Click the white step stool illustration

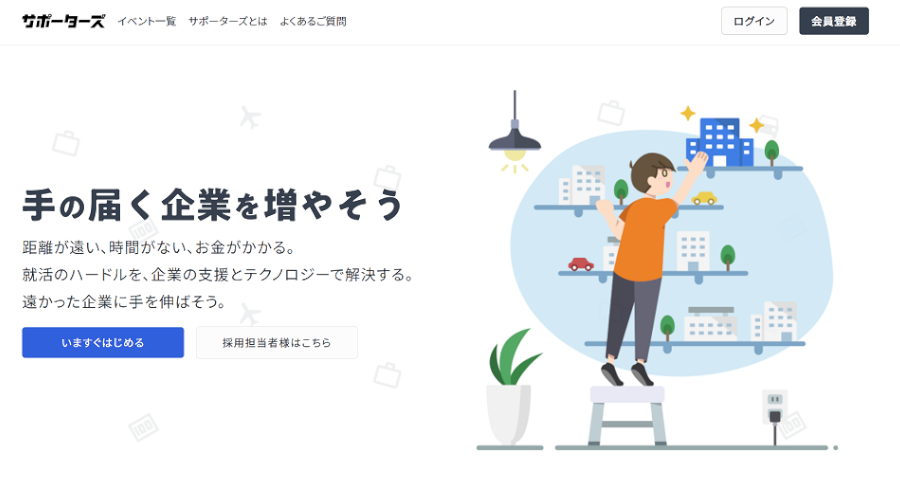tap(627, 416)
